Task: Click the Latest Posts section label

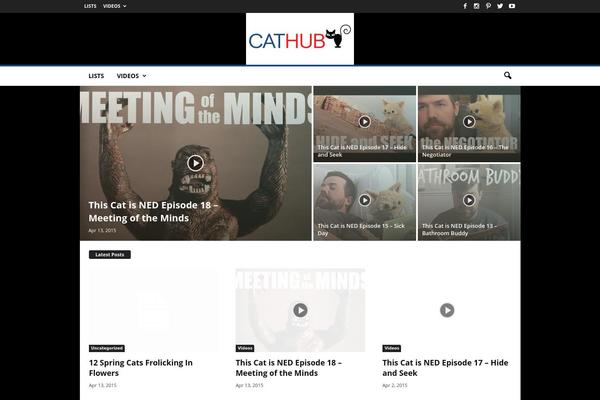Action: click(110, 255)
